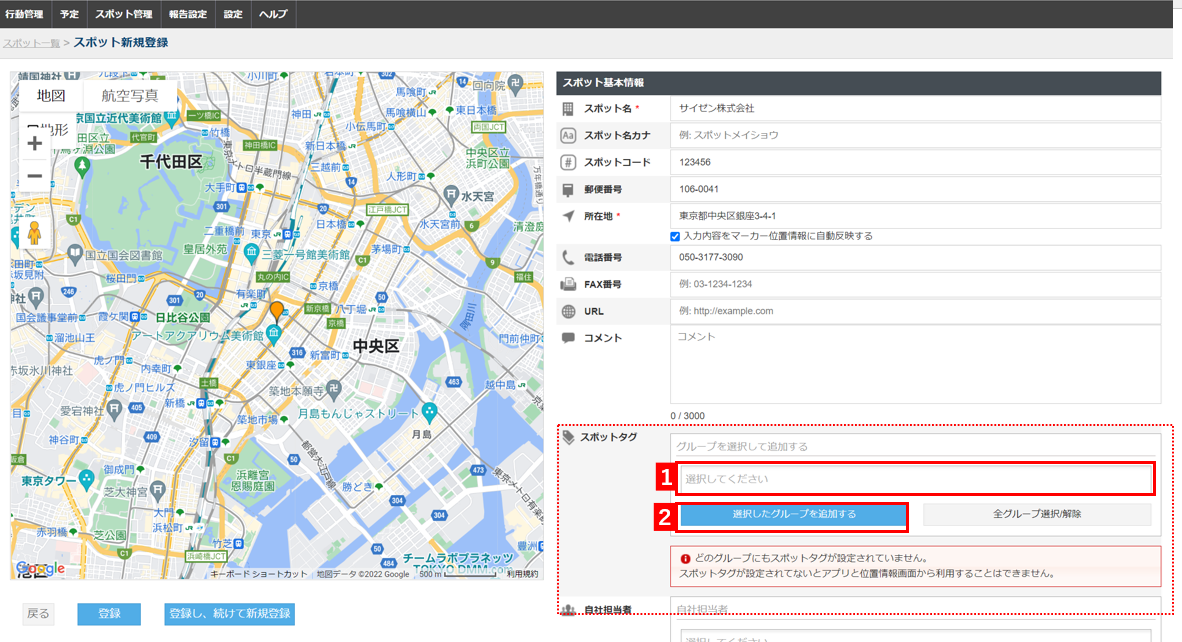1182x642 pixels.
Task: Click the globe icon beside URL
Action: point(568,311)
